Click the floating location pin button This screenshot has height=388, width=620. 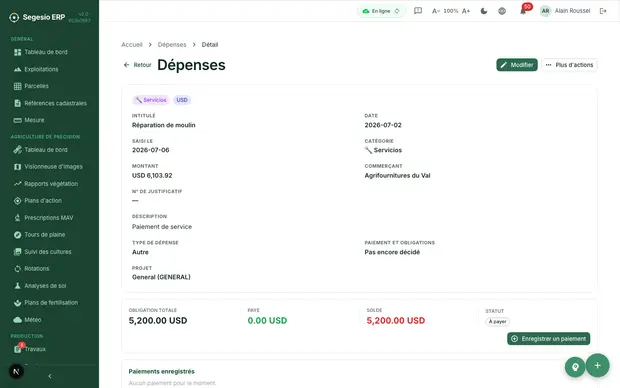click(575, 367)
